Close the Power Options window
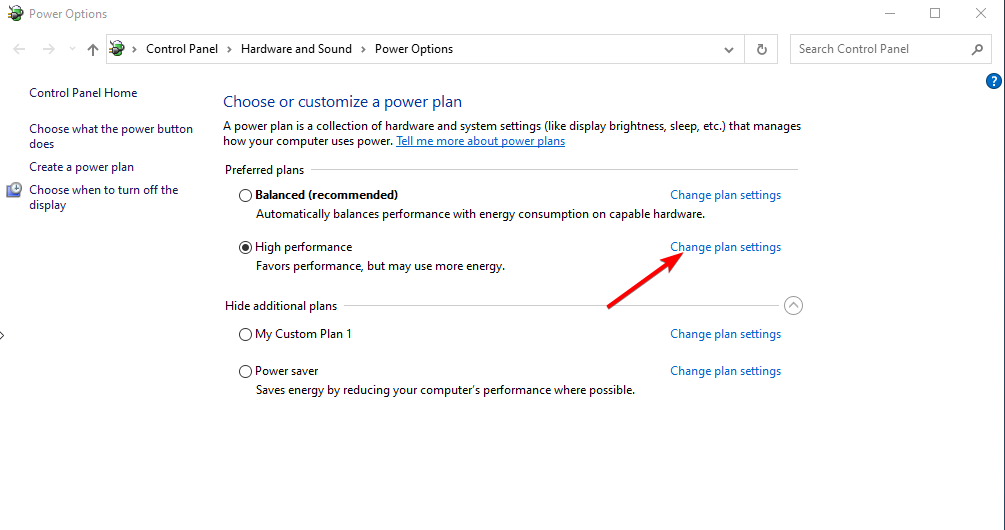 981,13
